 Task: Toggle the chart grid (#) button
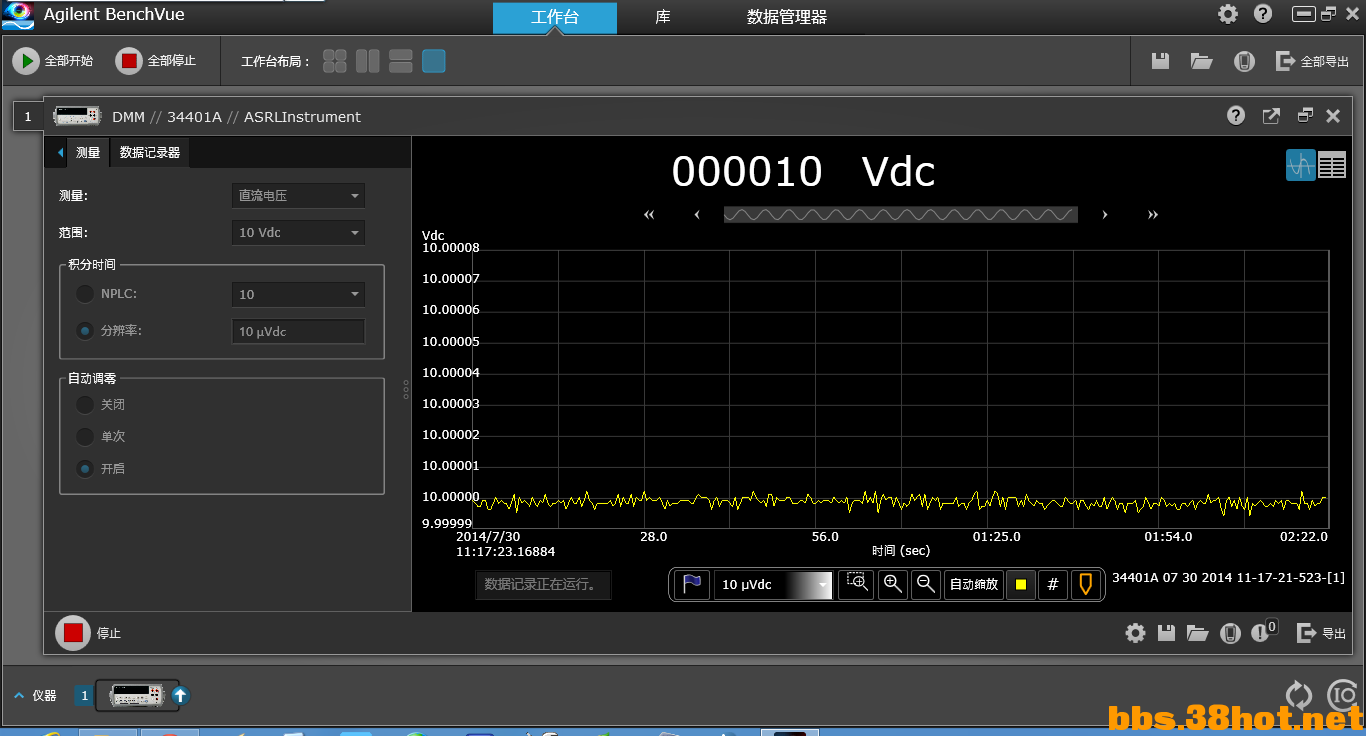(1053, 585)
